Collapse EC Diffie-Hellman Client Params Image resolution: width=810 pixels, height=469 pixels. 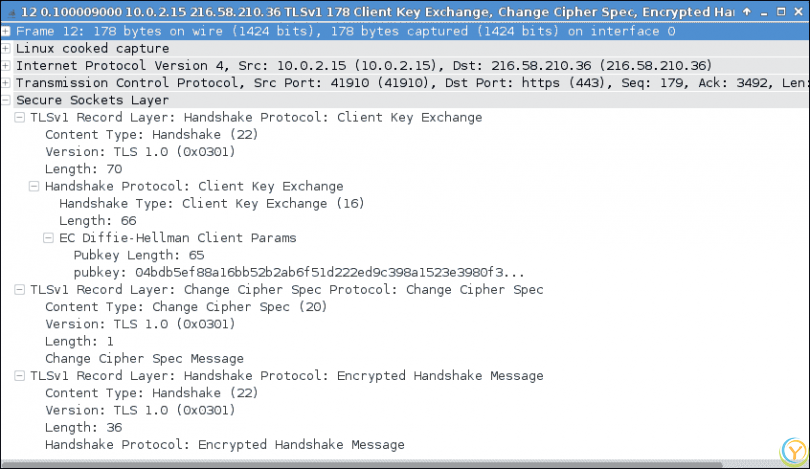pos(49,238)
